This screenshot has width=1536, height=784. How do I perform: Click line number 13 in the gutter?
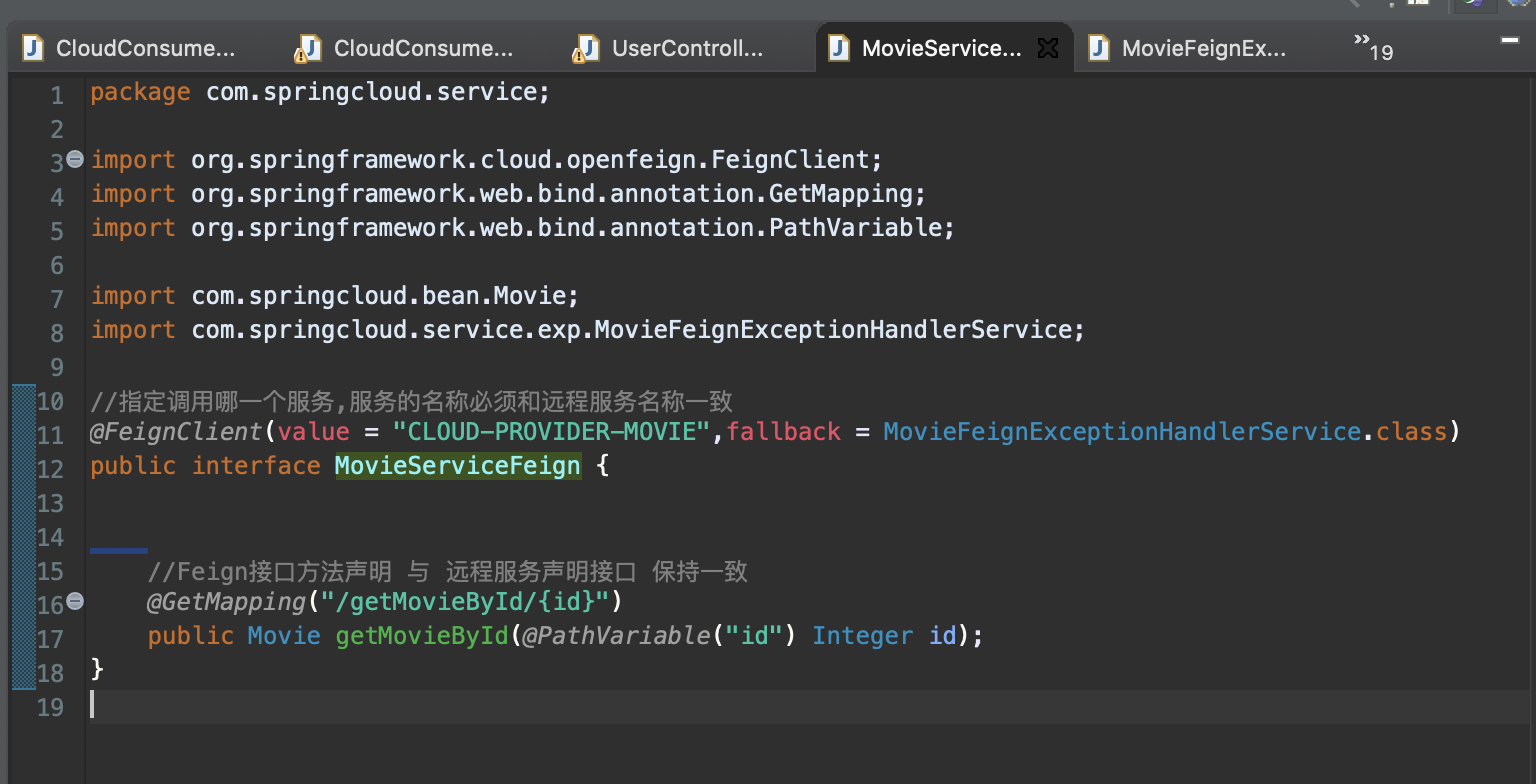pos(50,503)
